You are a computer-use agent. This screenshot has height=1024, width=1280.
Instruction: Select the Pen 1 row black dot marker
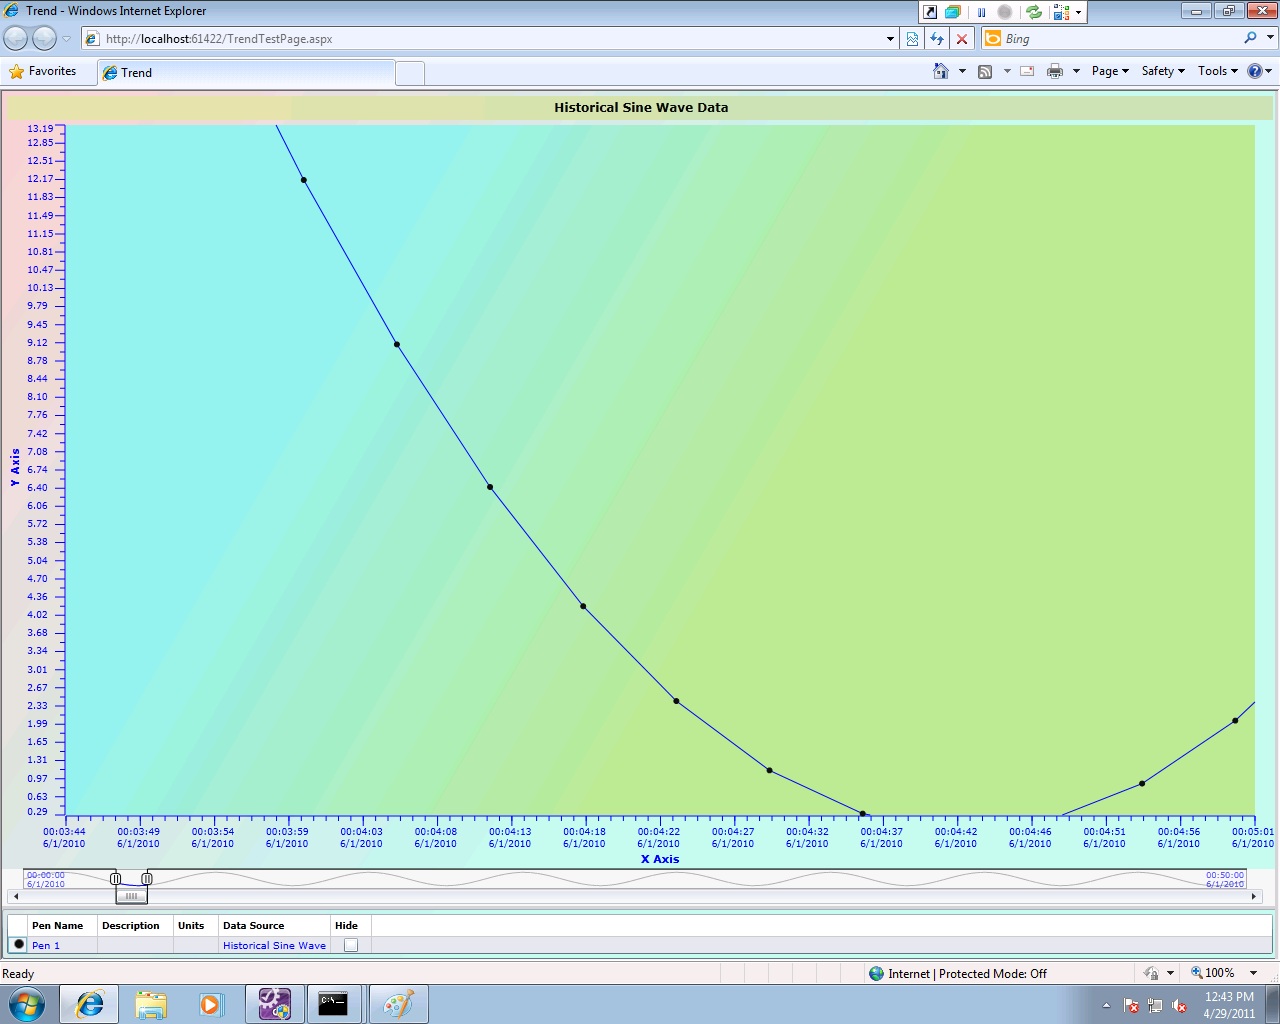click(x=19, y=944)
